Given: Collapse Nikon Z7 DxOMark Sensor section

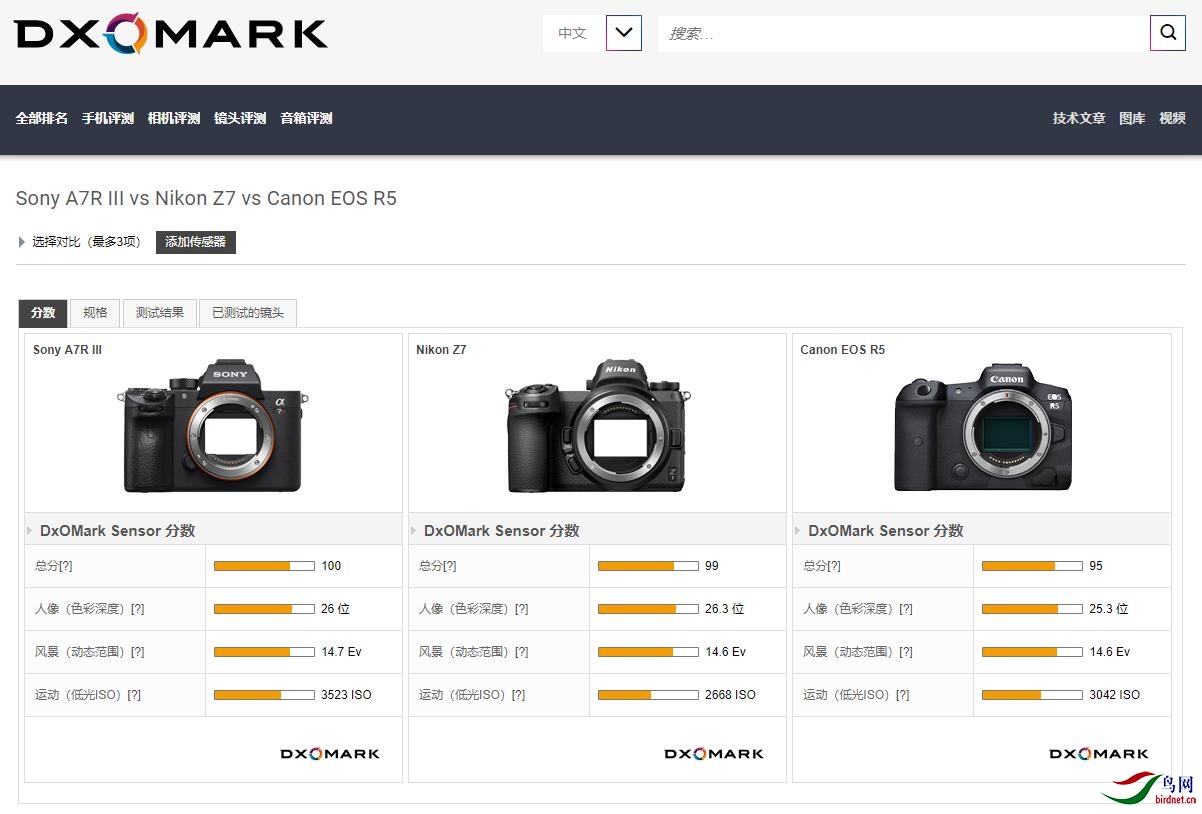Looking at the screenshot, I should pyautogui.click(x=415, y=530).
